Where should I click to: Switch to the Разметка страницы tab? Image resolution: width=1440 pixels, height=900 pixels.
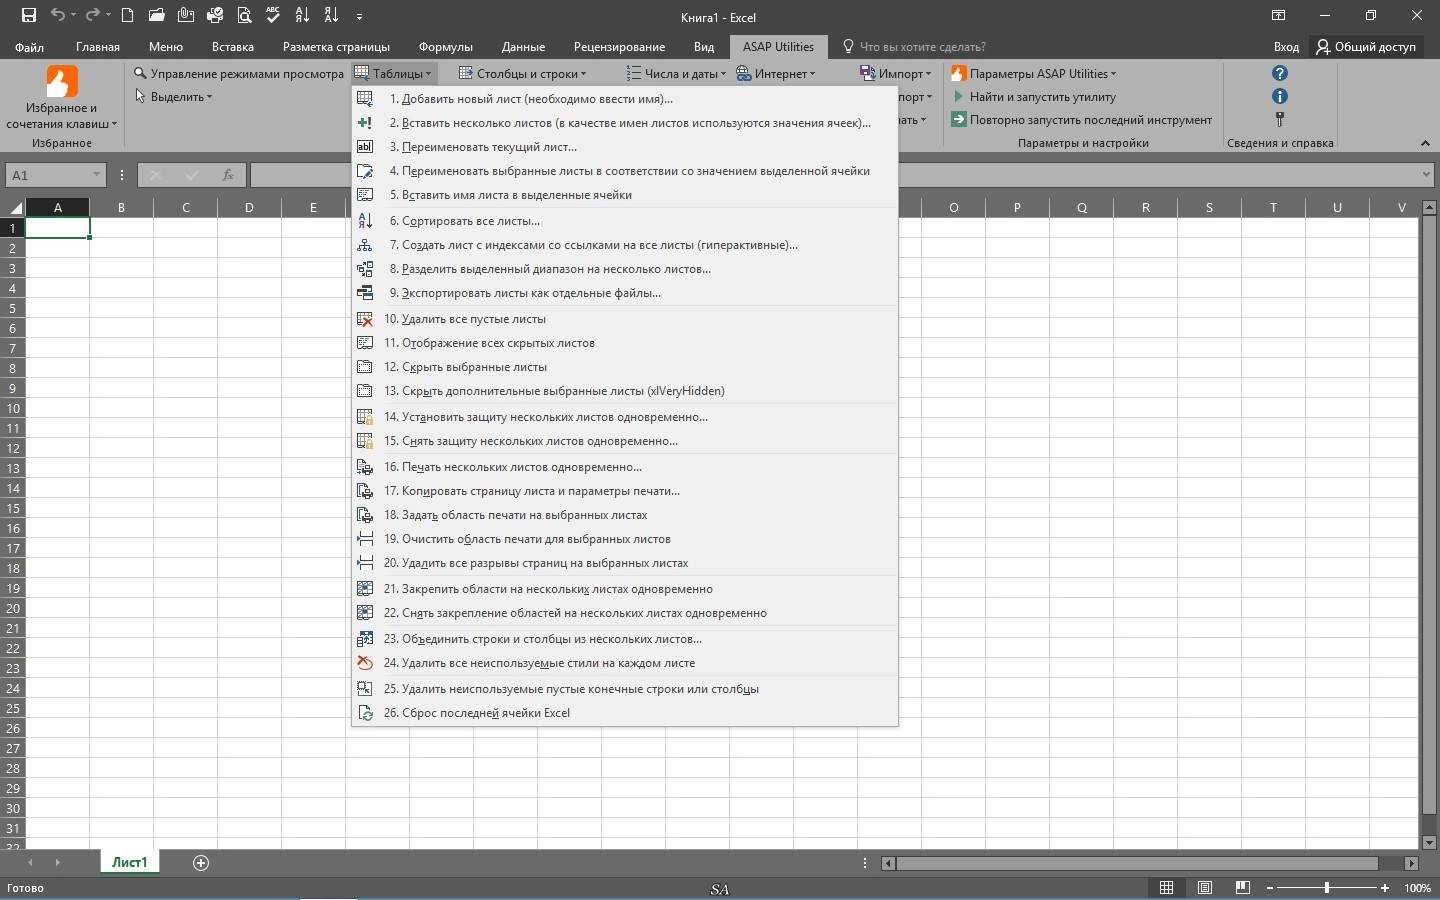coord(336,47)
